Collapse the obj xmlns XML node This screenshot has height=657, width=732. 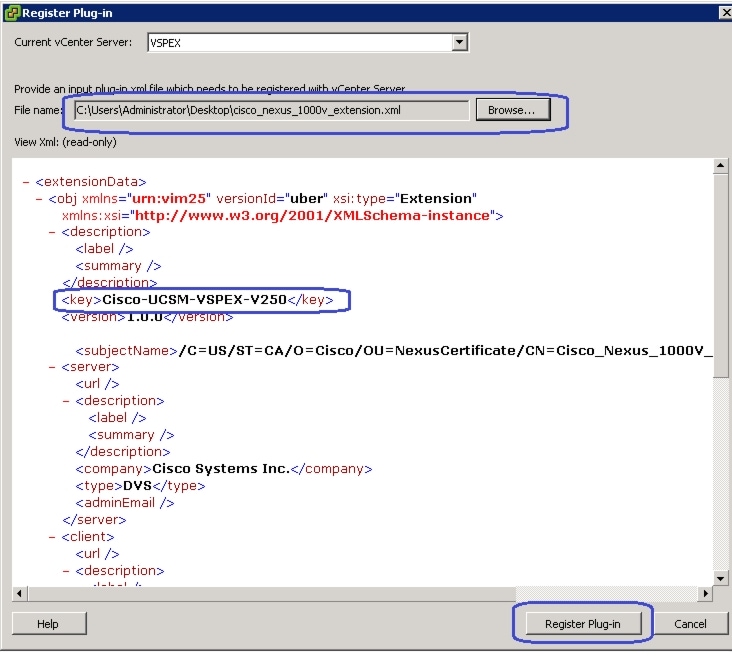pyautogui.click(x=39, y=199)
